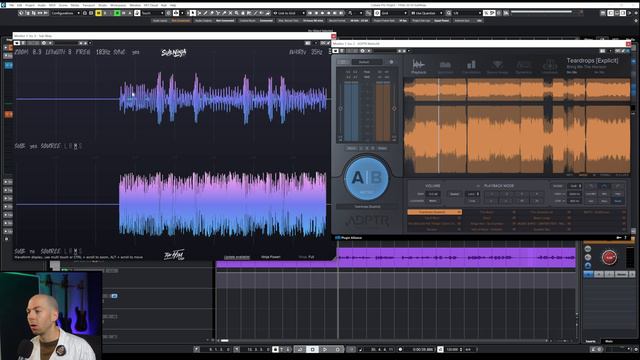Open the Link to Grid dropdown
This screenshot has height=360, width=640.
tap(289, 13)
